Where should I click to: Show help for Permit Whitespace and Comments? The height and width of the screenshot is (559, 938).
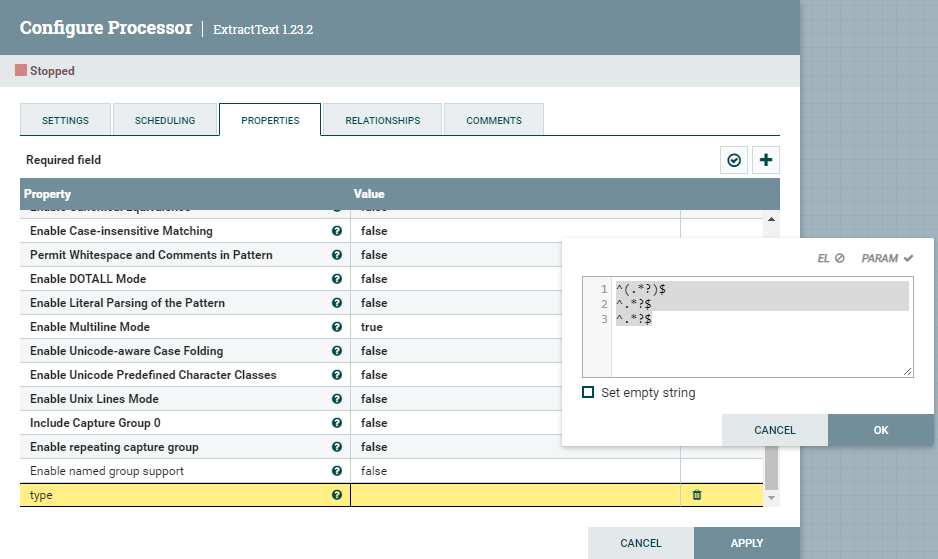337,255
